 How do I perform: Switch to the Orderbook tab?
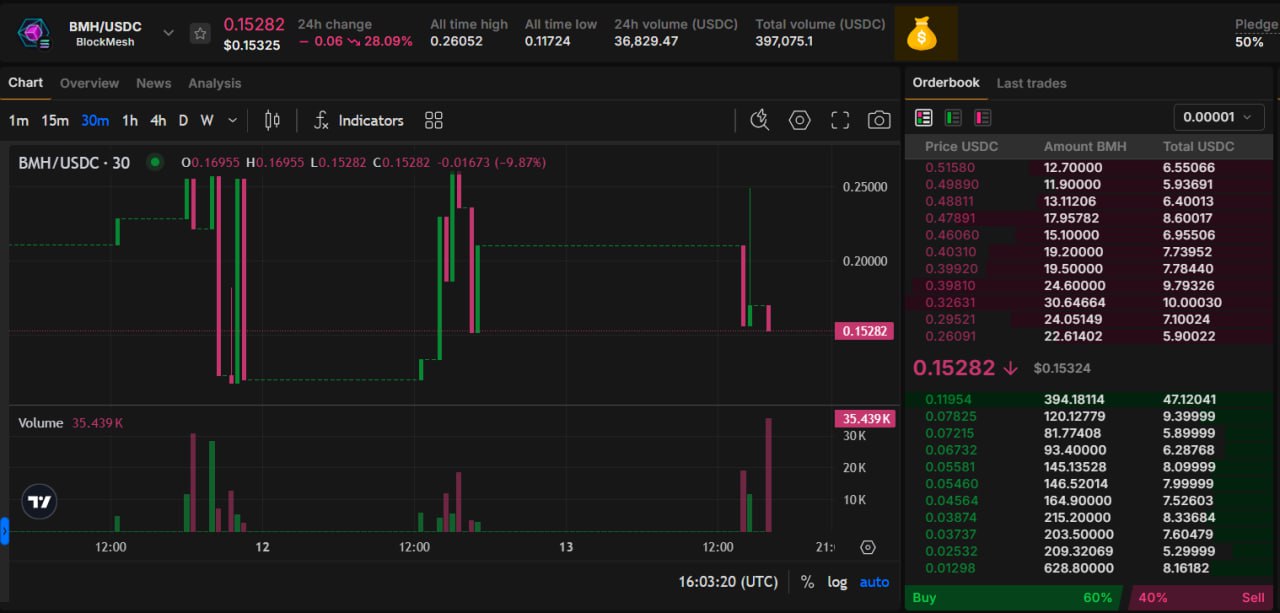pyautogui.click(x=946, y=83)
